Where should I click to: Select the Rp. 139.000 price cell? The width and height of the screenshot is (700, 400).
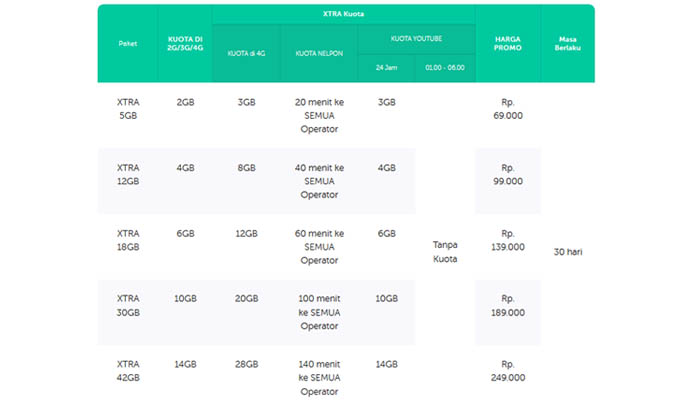508,239
